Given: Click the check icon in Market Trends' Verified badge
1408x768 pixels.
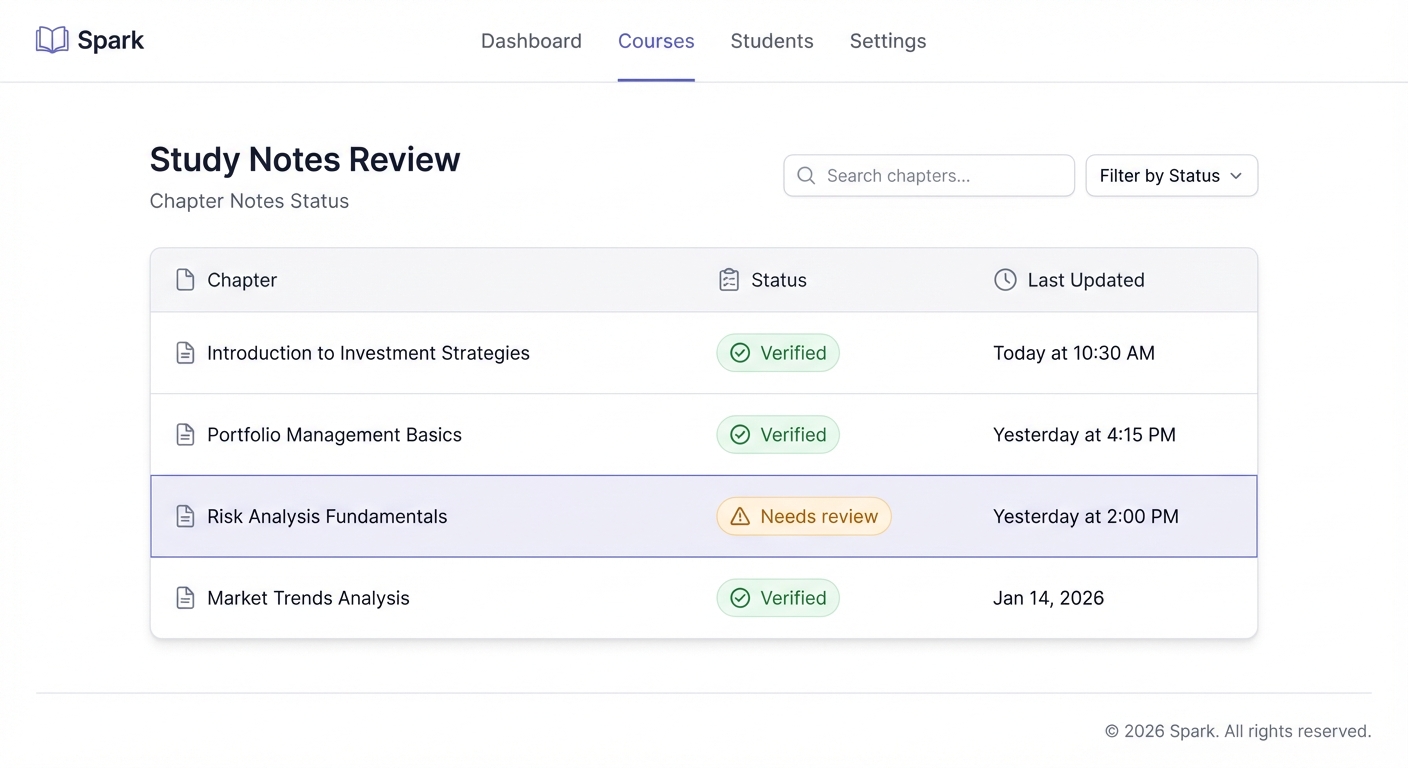Looking at the screenshot, I should tap(740, 598).
